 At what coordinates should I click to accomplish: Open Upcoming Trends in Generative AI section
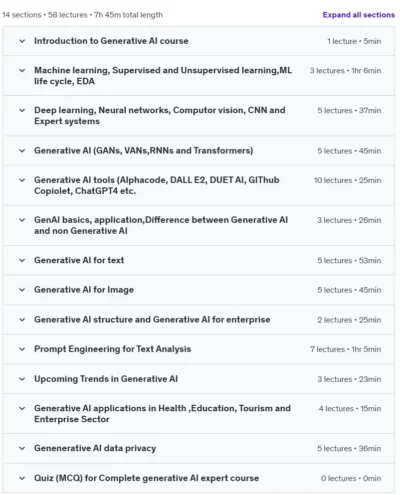point(199,379)
